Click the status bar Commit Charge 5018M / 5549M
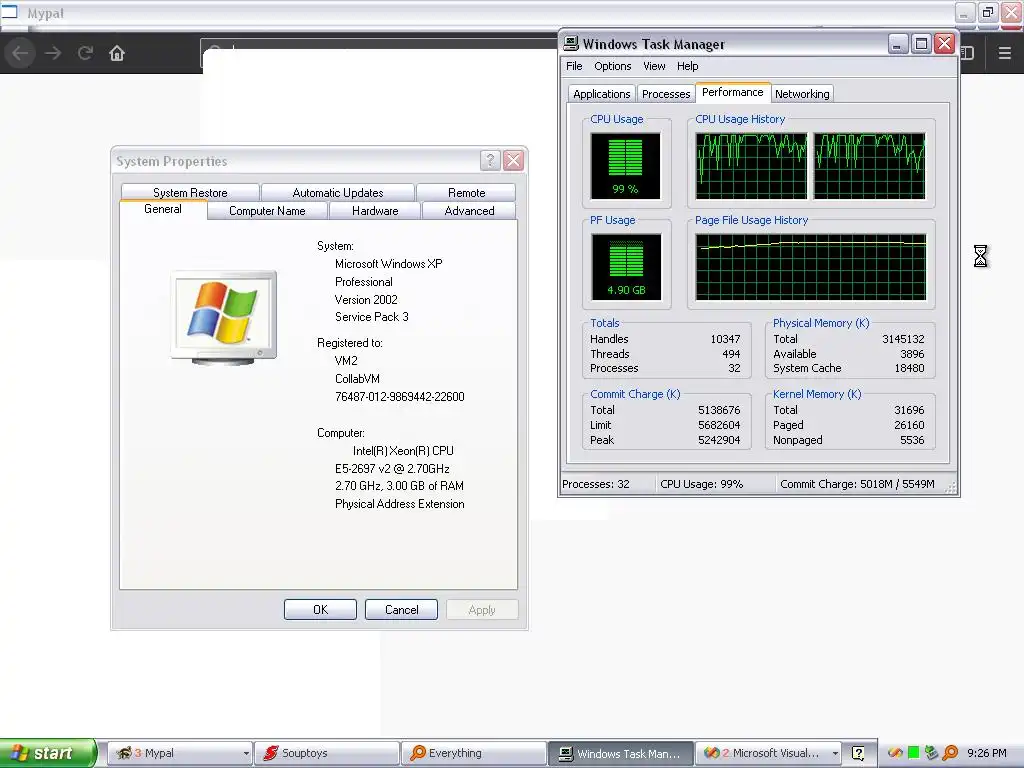1024x768 pixels. (857, 484)
